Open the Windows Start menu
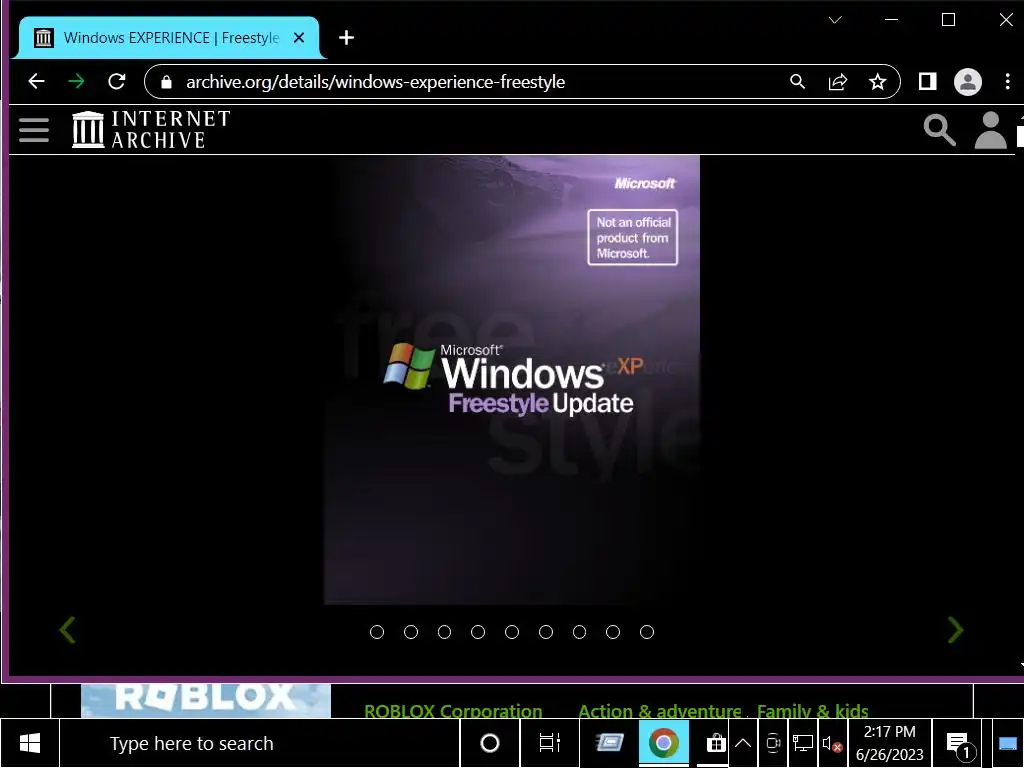The width and height of the screenshot is (1024, 768). tap(29, 743)
